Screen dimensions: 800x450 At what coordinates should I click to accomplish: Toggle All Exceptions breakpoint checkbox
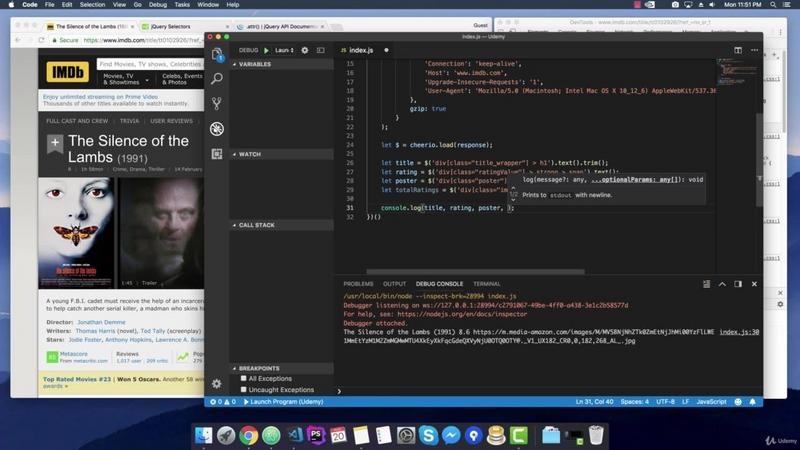pos(243,379)
